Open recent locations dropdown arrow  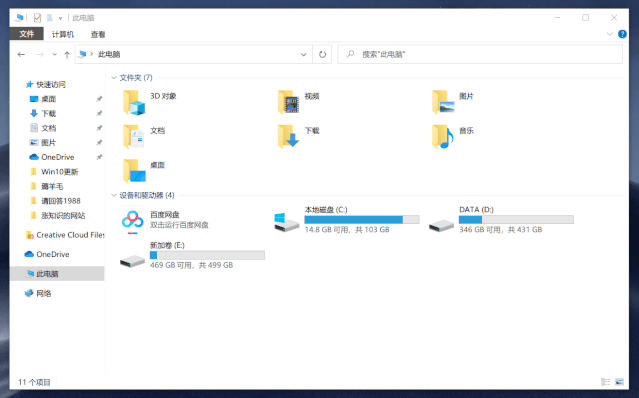(54, 54)
